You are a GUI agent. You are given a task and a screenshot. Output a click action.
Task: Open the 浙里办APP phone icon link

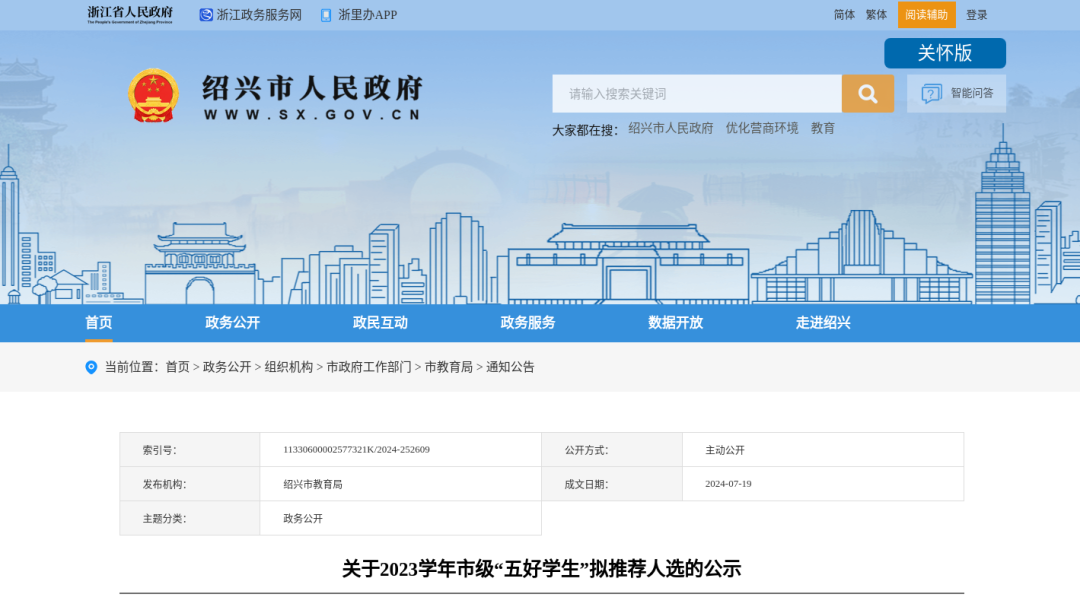(x=326, y=15)
